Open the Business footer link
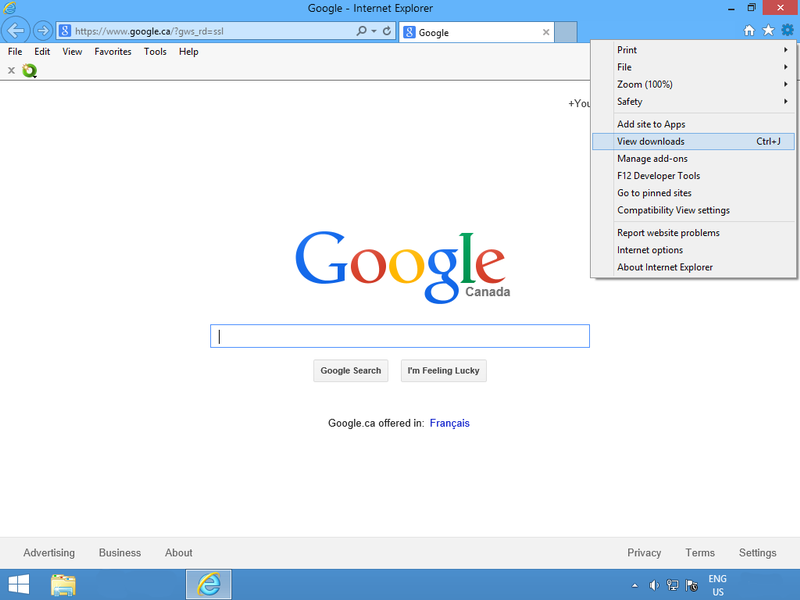 pos(120,553)
